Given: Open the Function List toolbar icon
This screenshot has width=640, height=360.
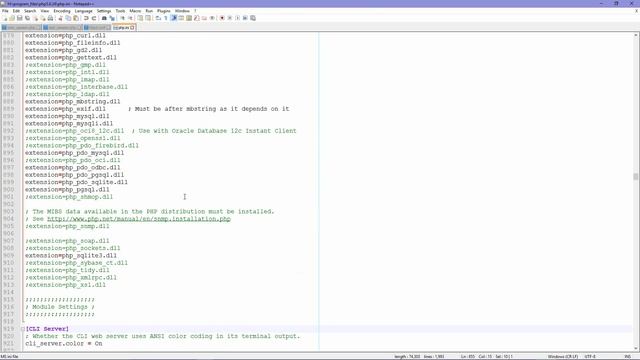Looking at the screenshot, I should tap(197, 18).
